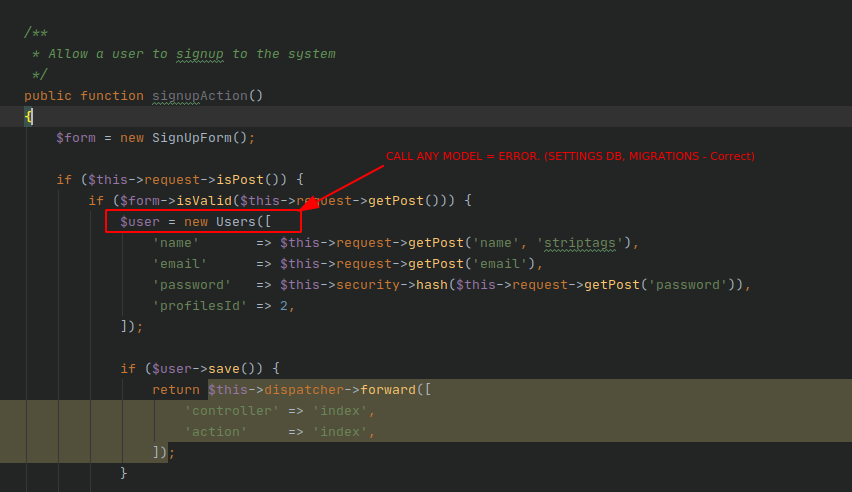This screenshot has width=852, height=492.
Task: Place cursor on the highlighted opening curly brace
Action: [x=29, y=117]
